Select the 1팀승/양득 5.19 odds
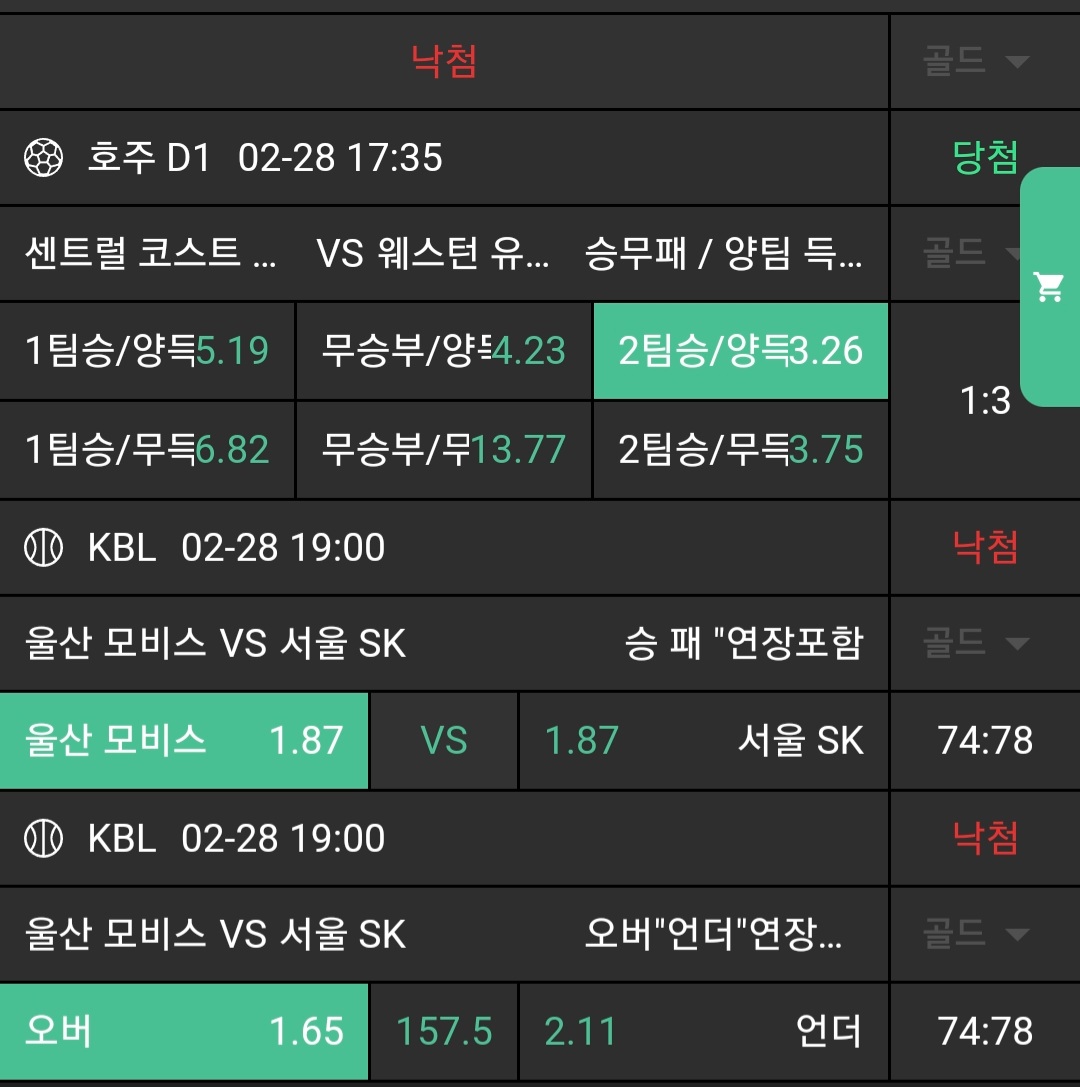Image resolution: width=1080 pixels, height=1087 pixels. pyautogui.click(x=147, y=351)
